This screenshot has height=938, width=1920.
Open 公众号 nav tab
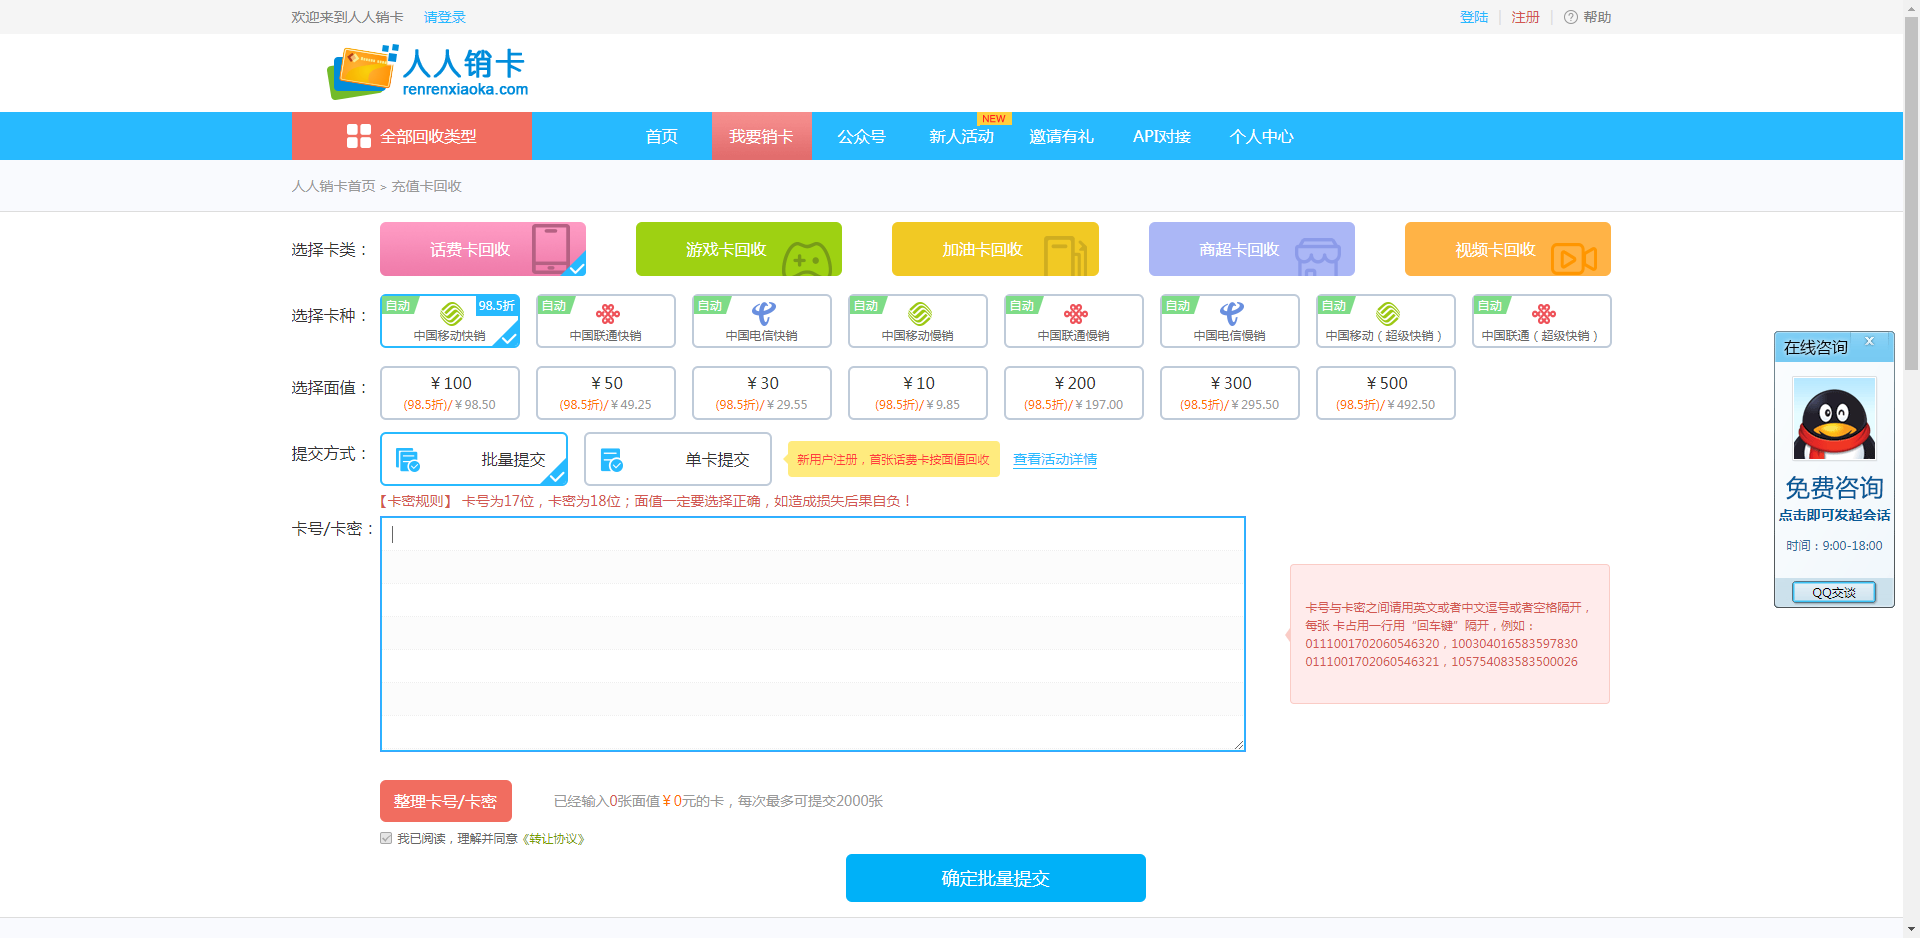pyautogui.click(x=862, y=136)
